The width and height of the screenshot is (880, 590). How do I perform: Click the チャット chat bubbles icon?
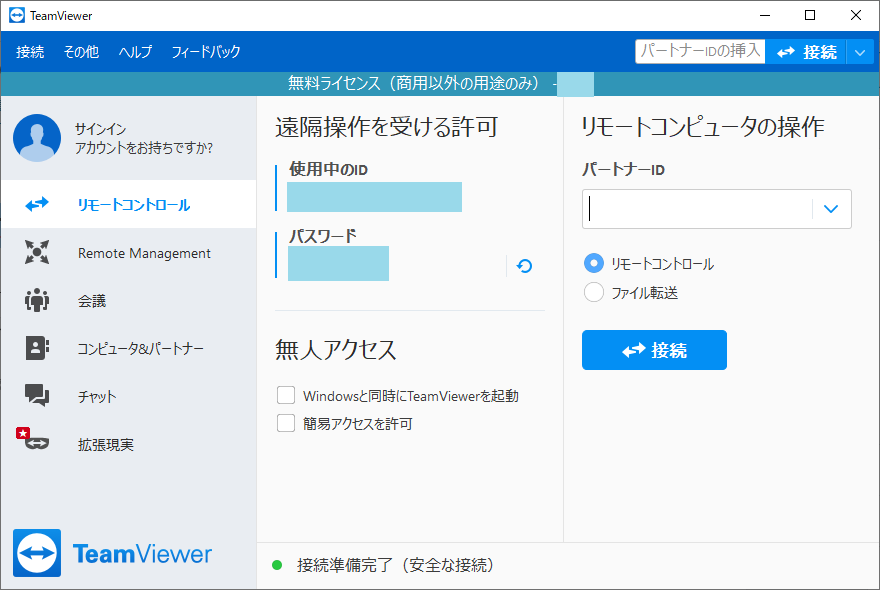click(37, 395)
